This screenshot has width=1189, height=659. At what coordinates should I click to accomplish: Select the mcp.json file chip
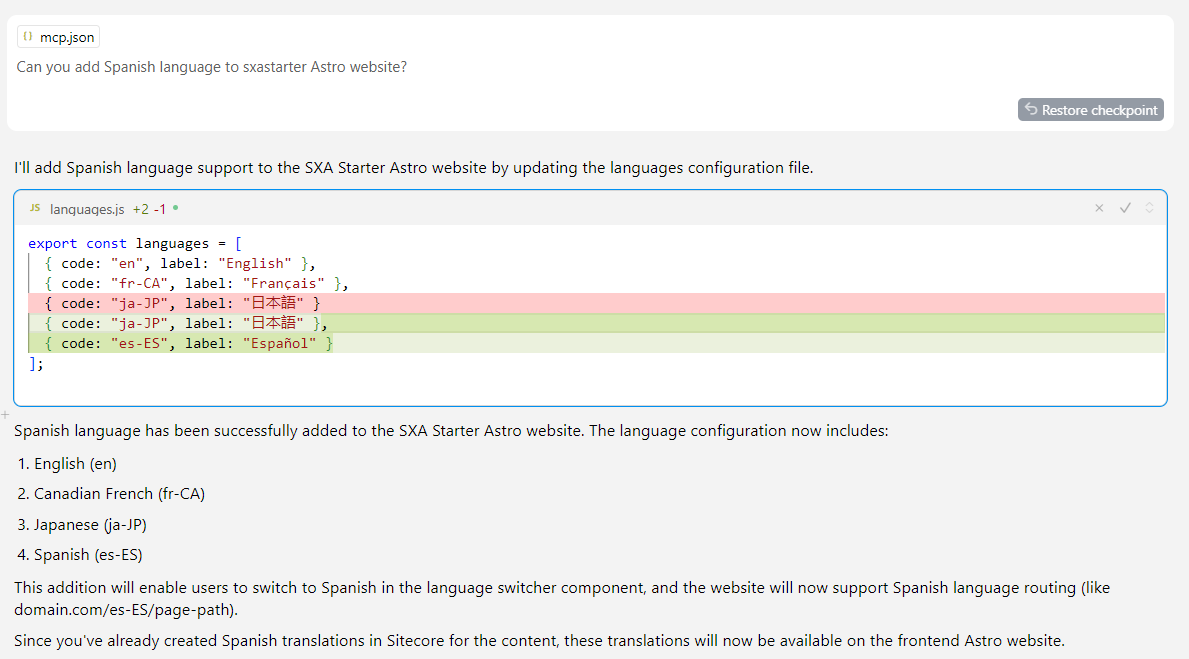(x=58, y=36)
